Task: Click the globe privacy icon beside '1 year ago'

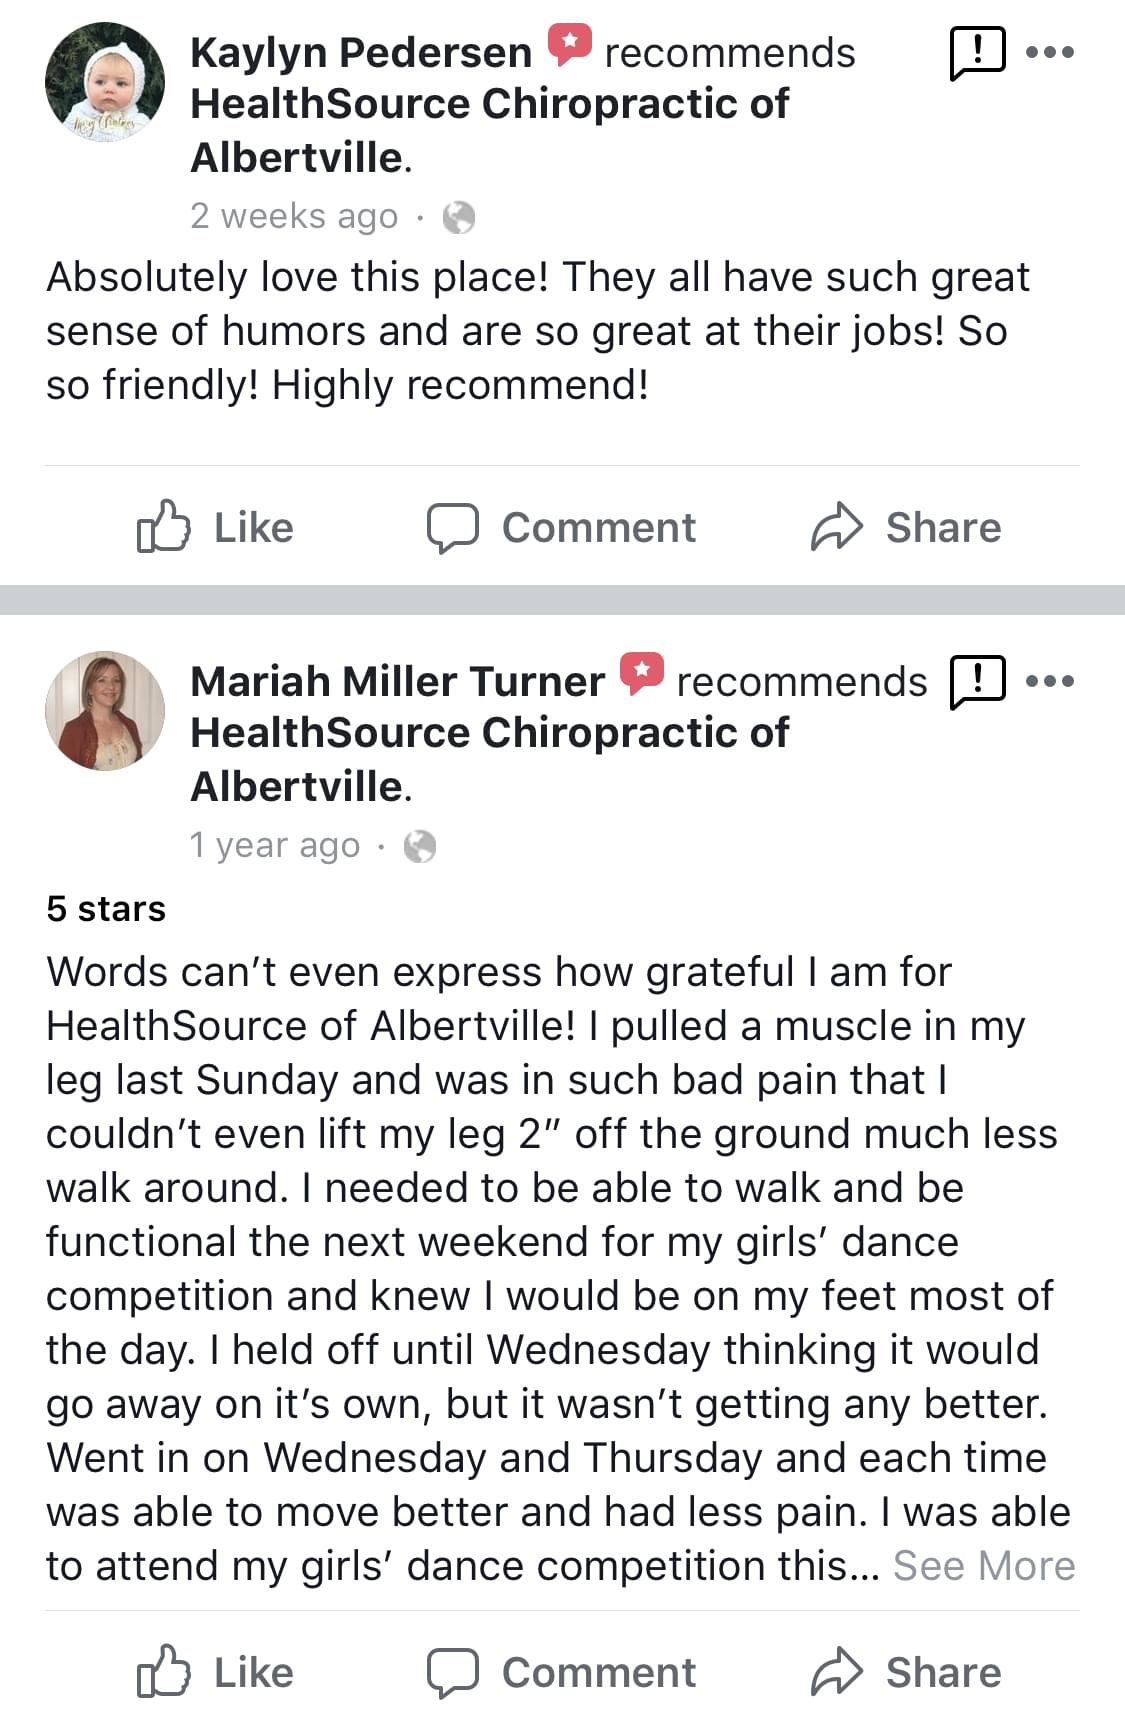Action: pyautogui.click(x=420, y=846)
